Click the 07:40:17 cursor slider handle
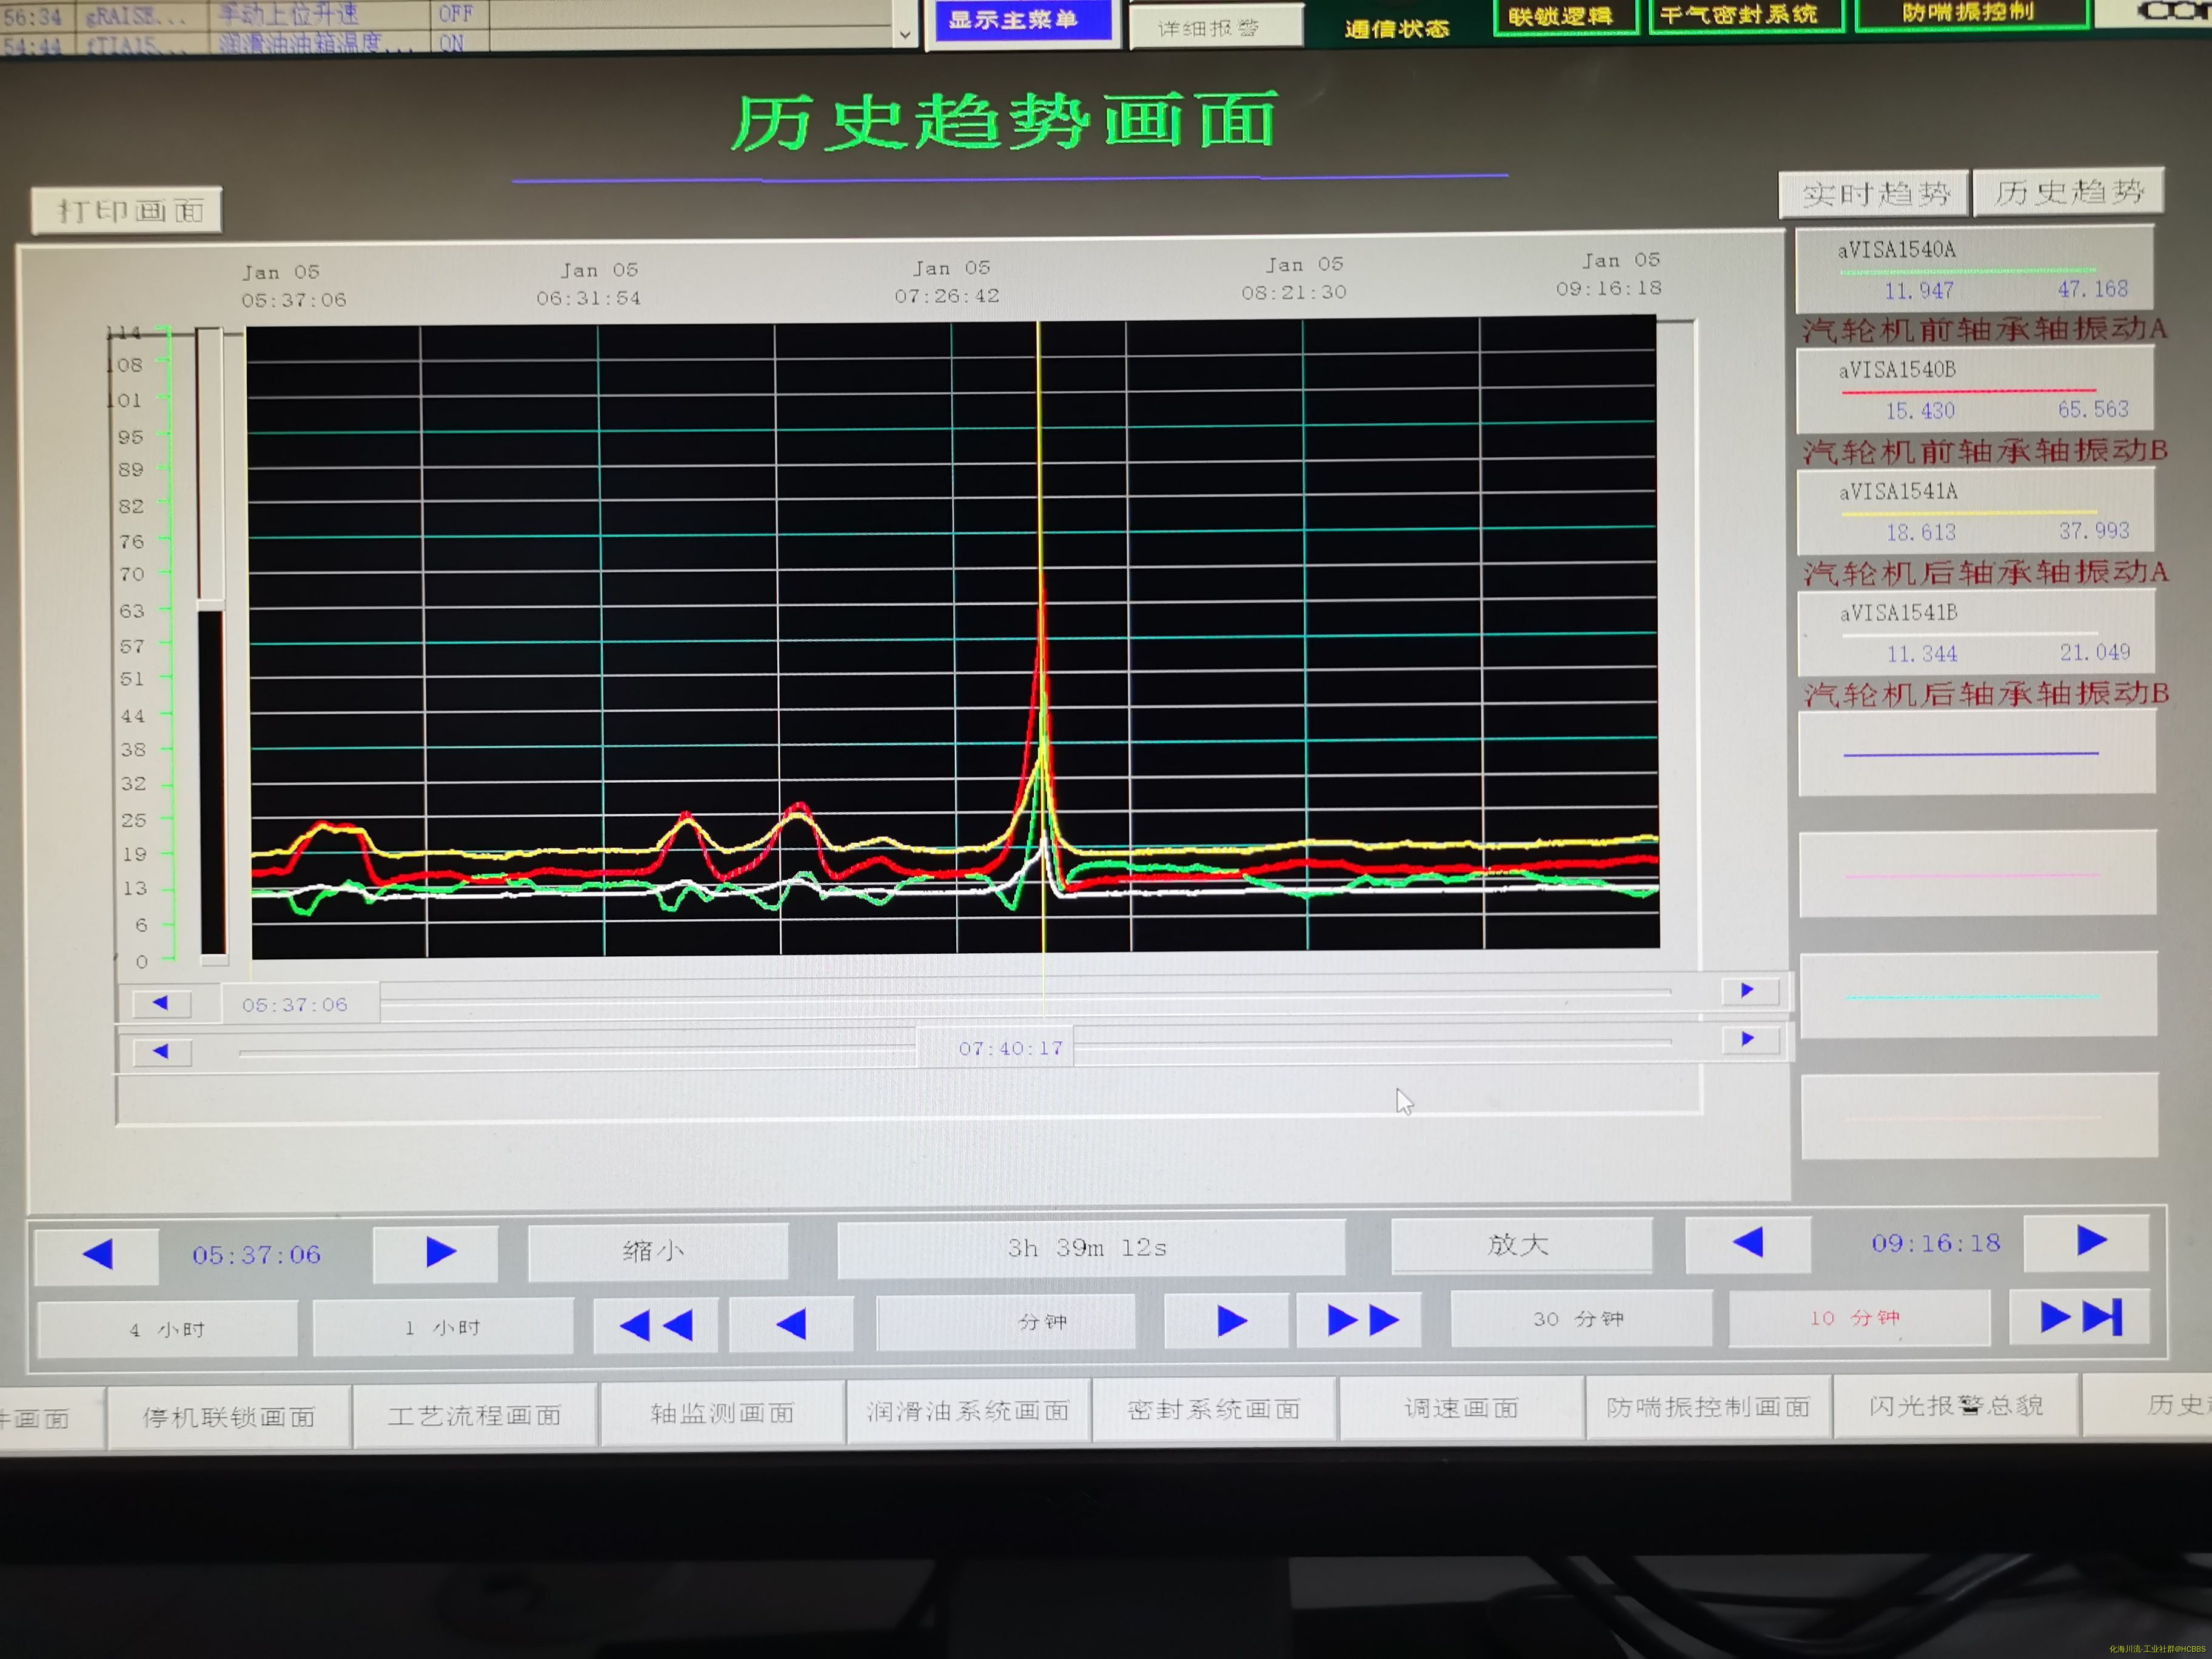This screenshot has height=1659, width=2212. [x=996, y=1047]
